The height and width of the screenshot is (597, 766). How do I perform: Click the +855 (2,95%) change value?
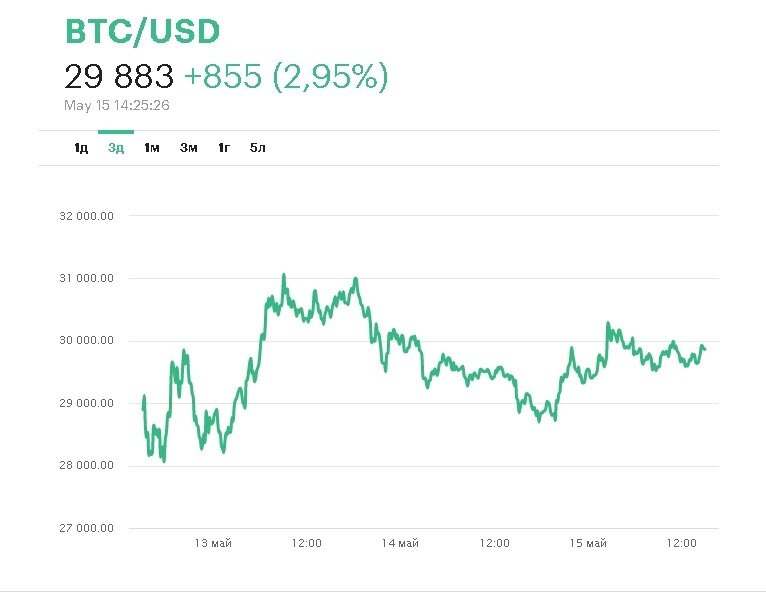286,76
